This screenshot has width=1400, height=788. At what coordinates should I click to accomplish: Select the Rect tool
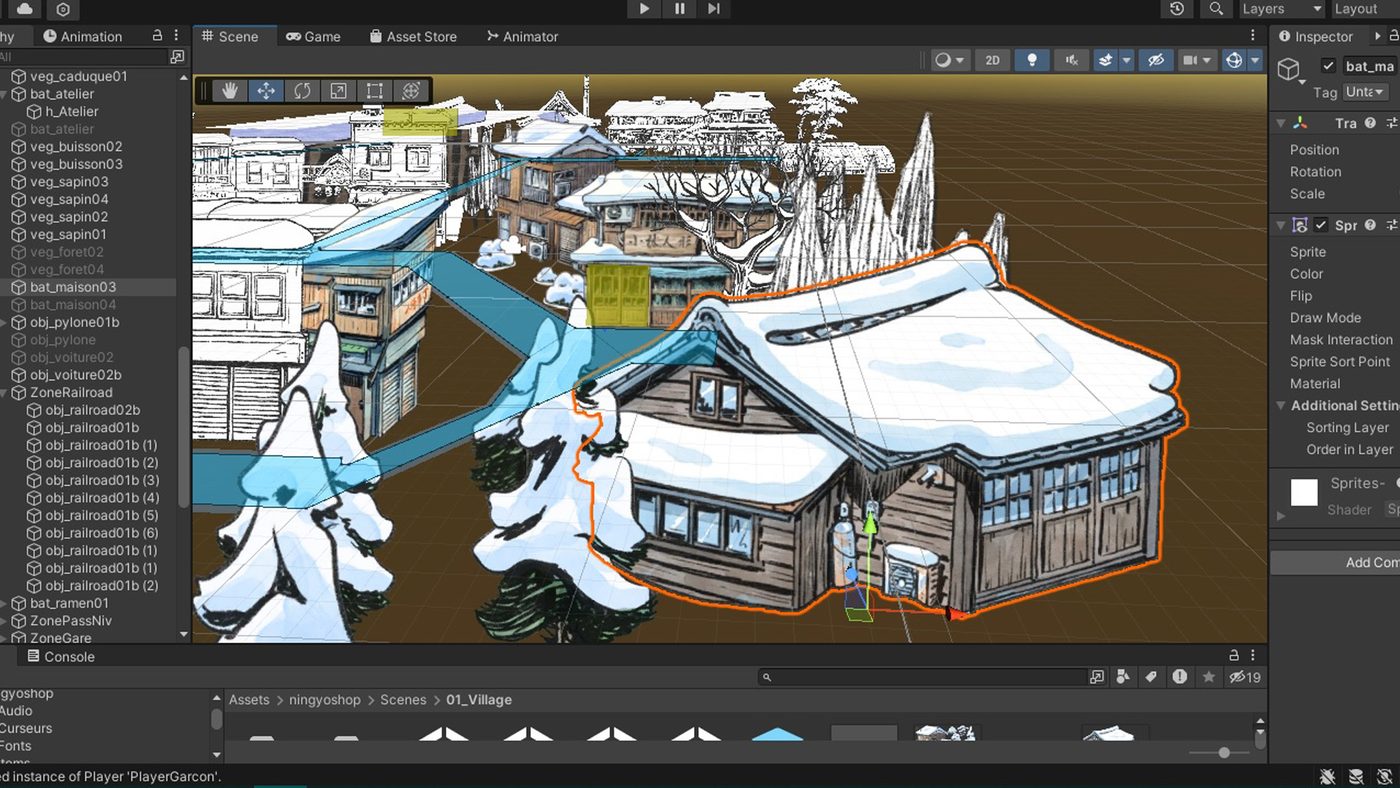coord(374,90)
